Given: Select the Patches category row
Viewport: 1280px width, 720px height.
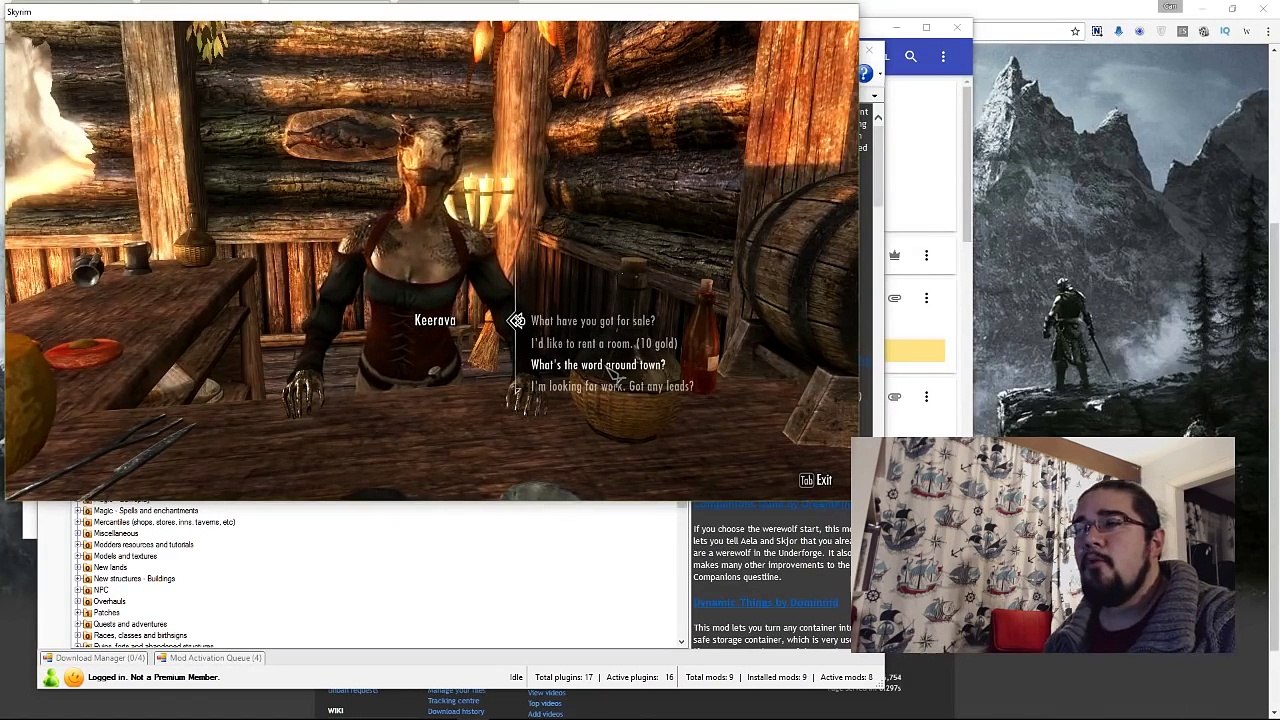Looking at the screenshot, I should 106,612.
